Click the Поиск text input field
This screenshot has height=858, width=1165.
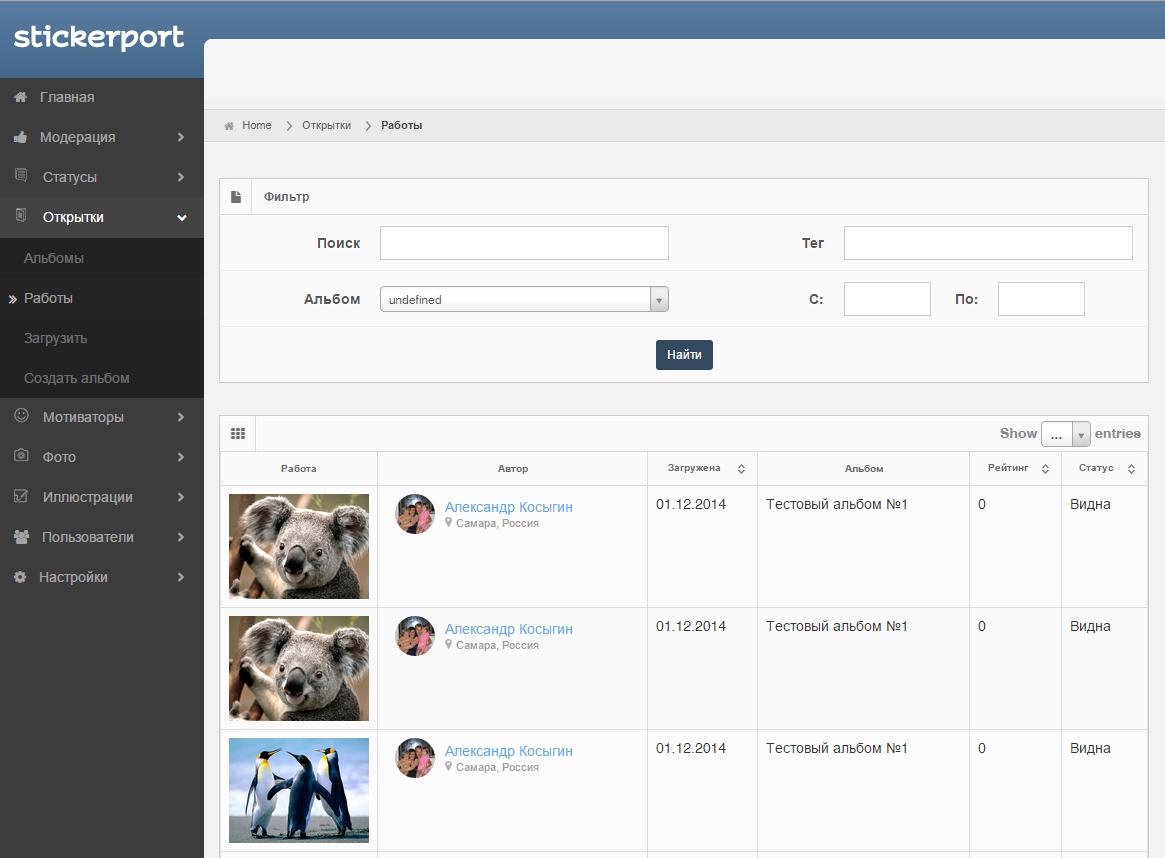tap(524, 243)
